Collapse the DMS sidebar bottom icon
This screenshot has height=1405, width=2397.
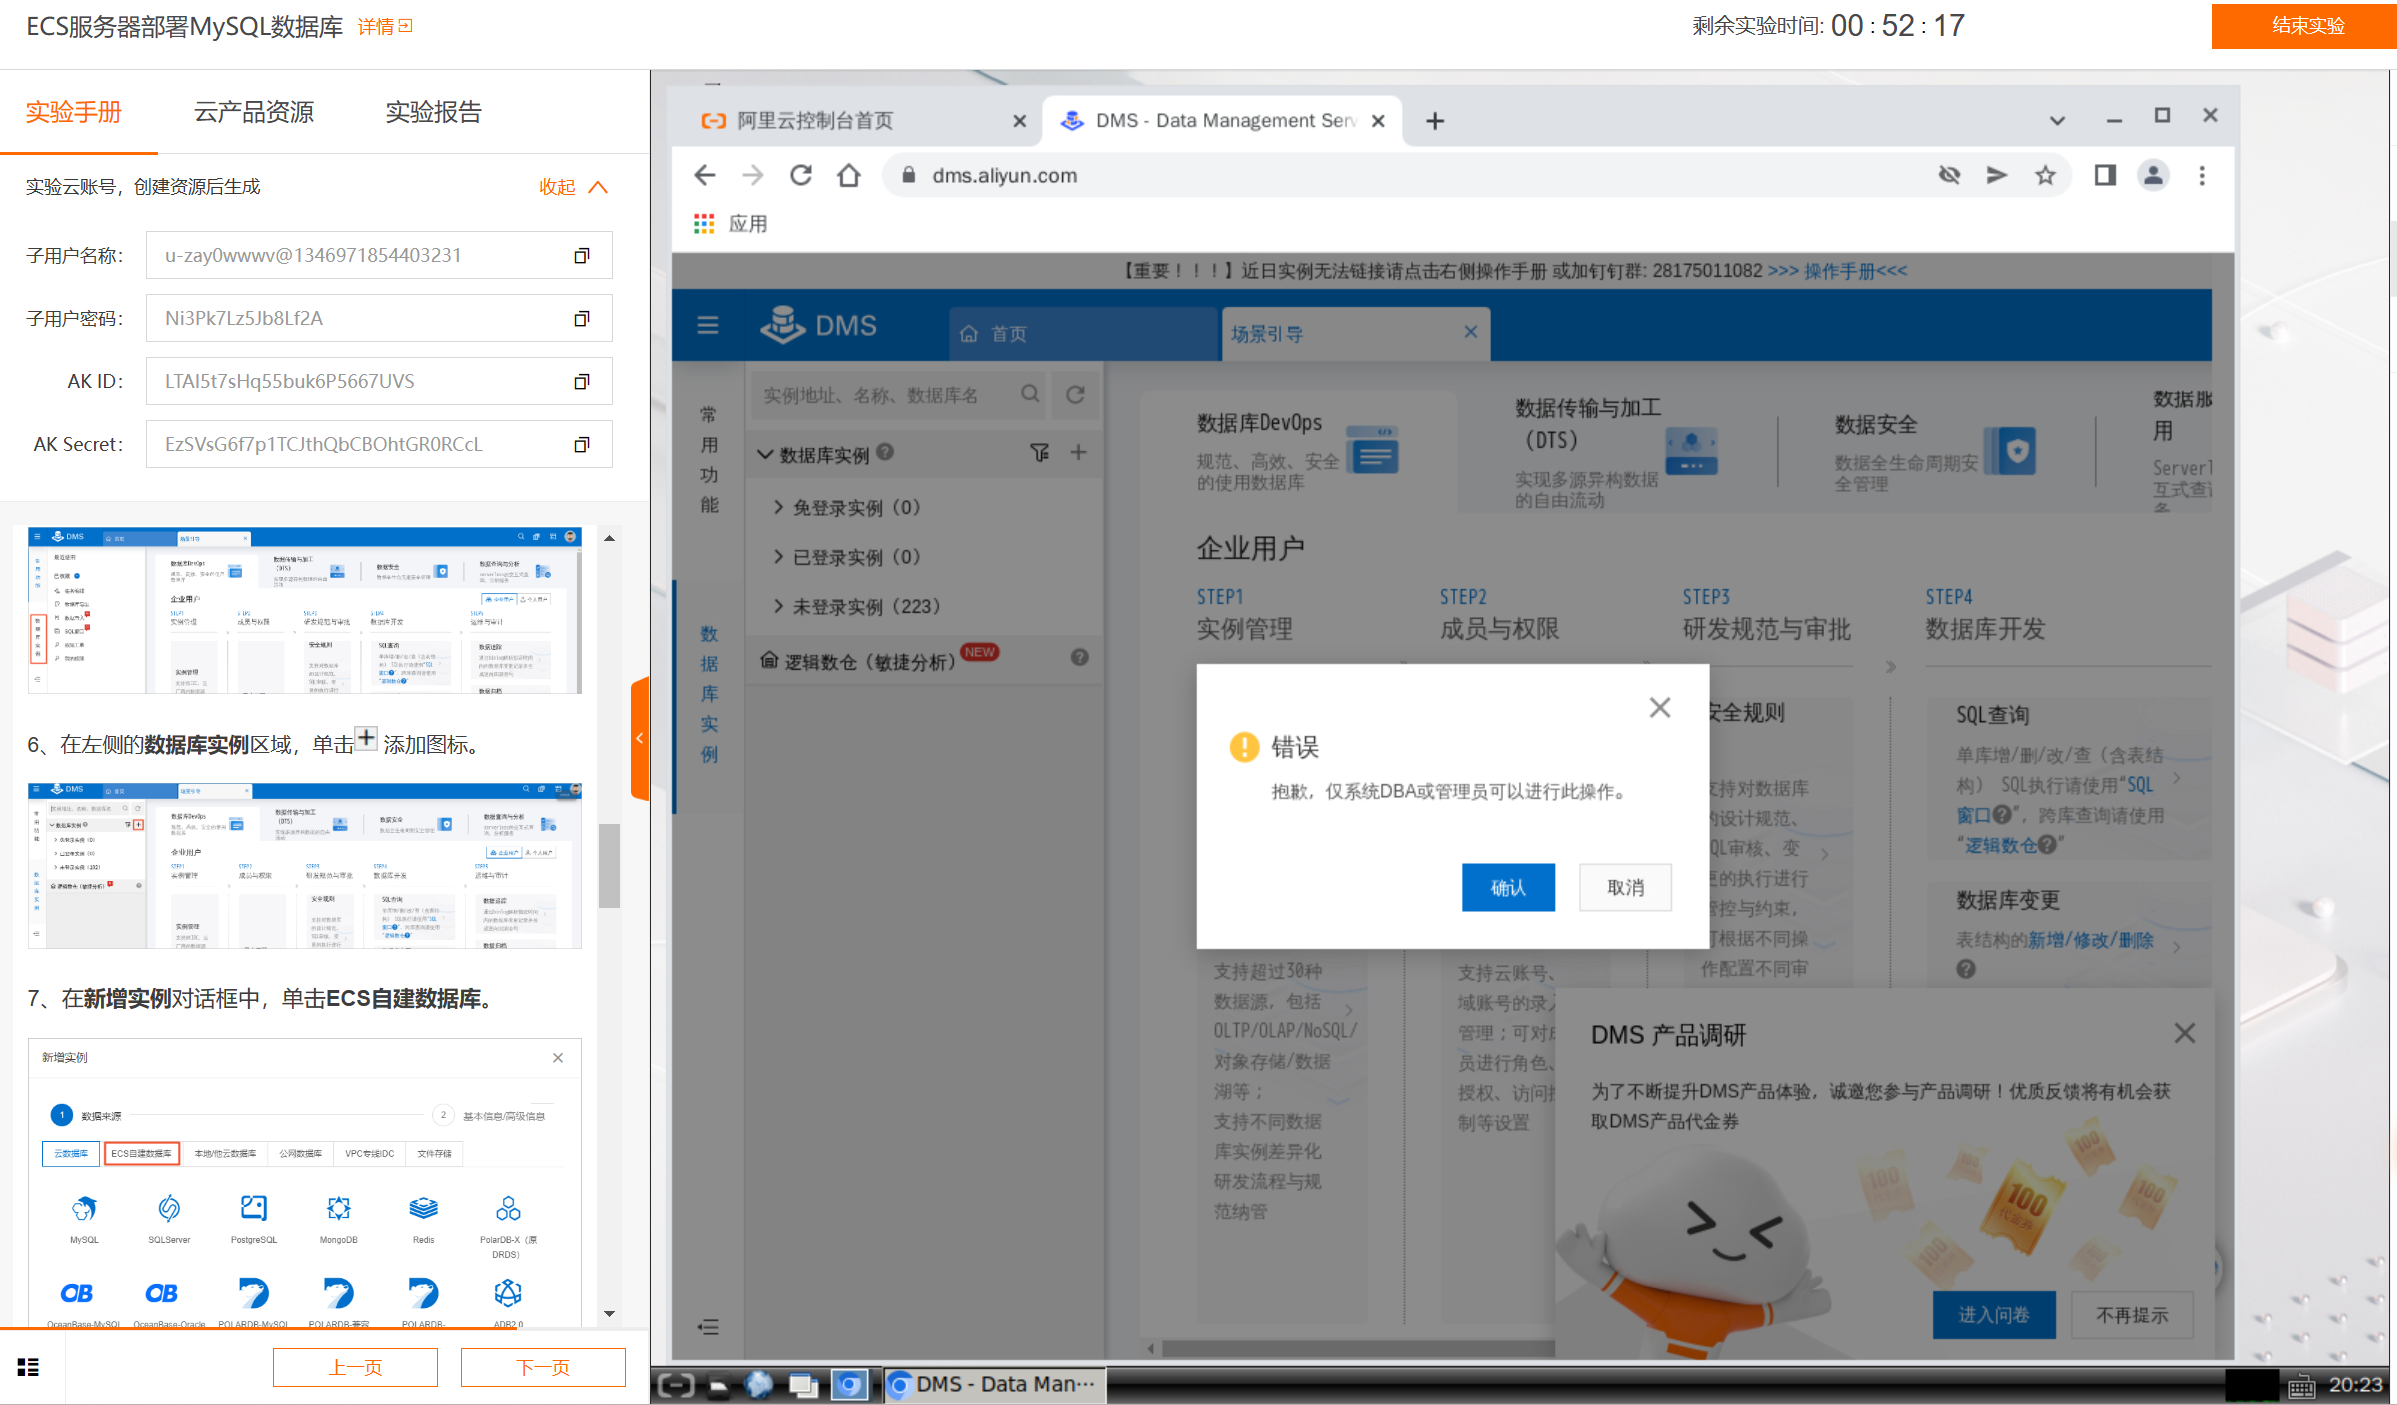click(x=708, y=1328)
